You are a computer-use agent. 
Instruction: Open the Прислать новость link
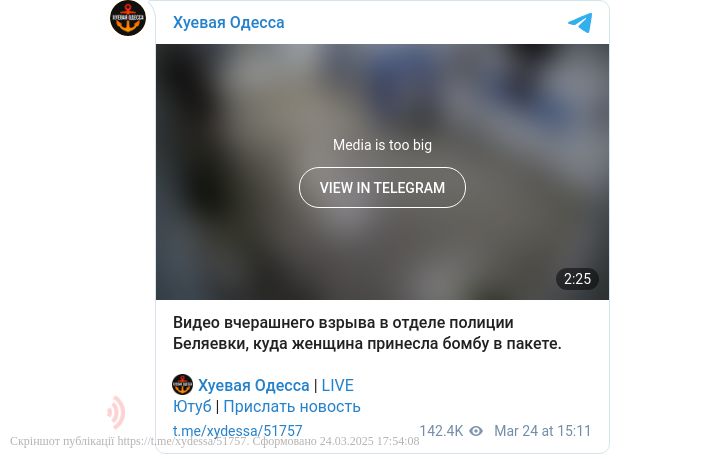click(292, 406)
